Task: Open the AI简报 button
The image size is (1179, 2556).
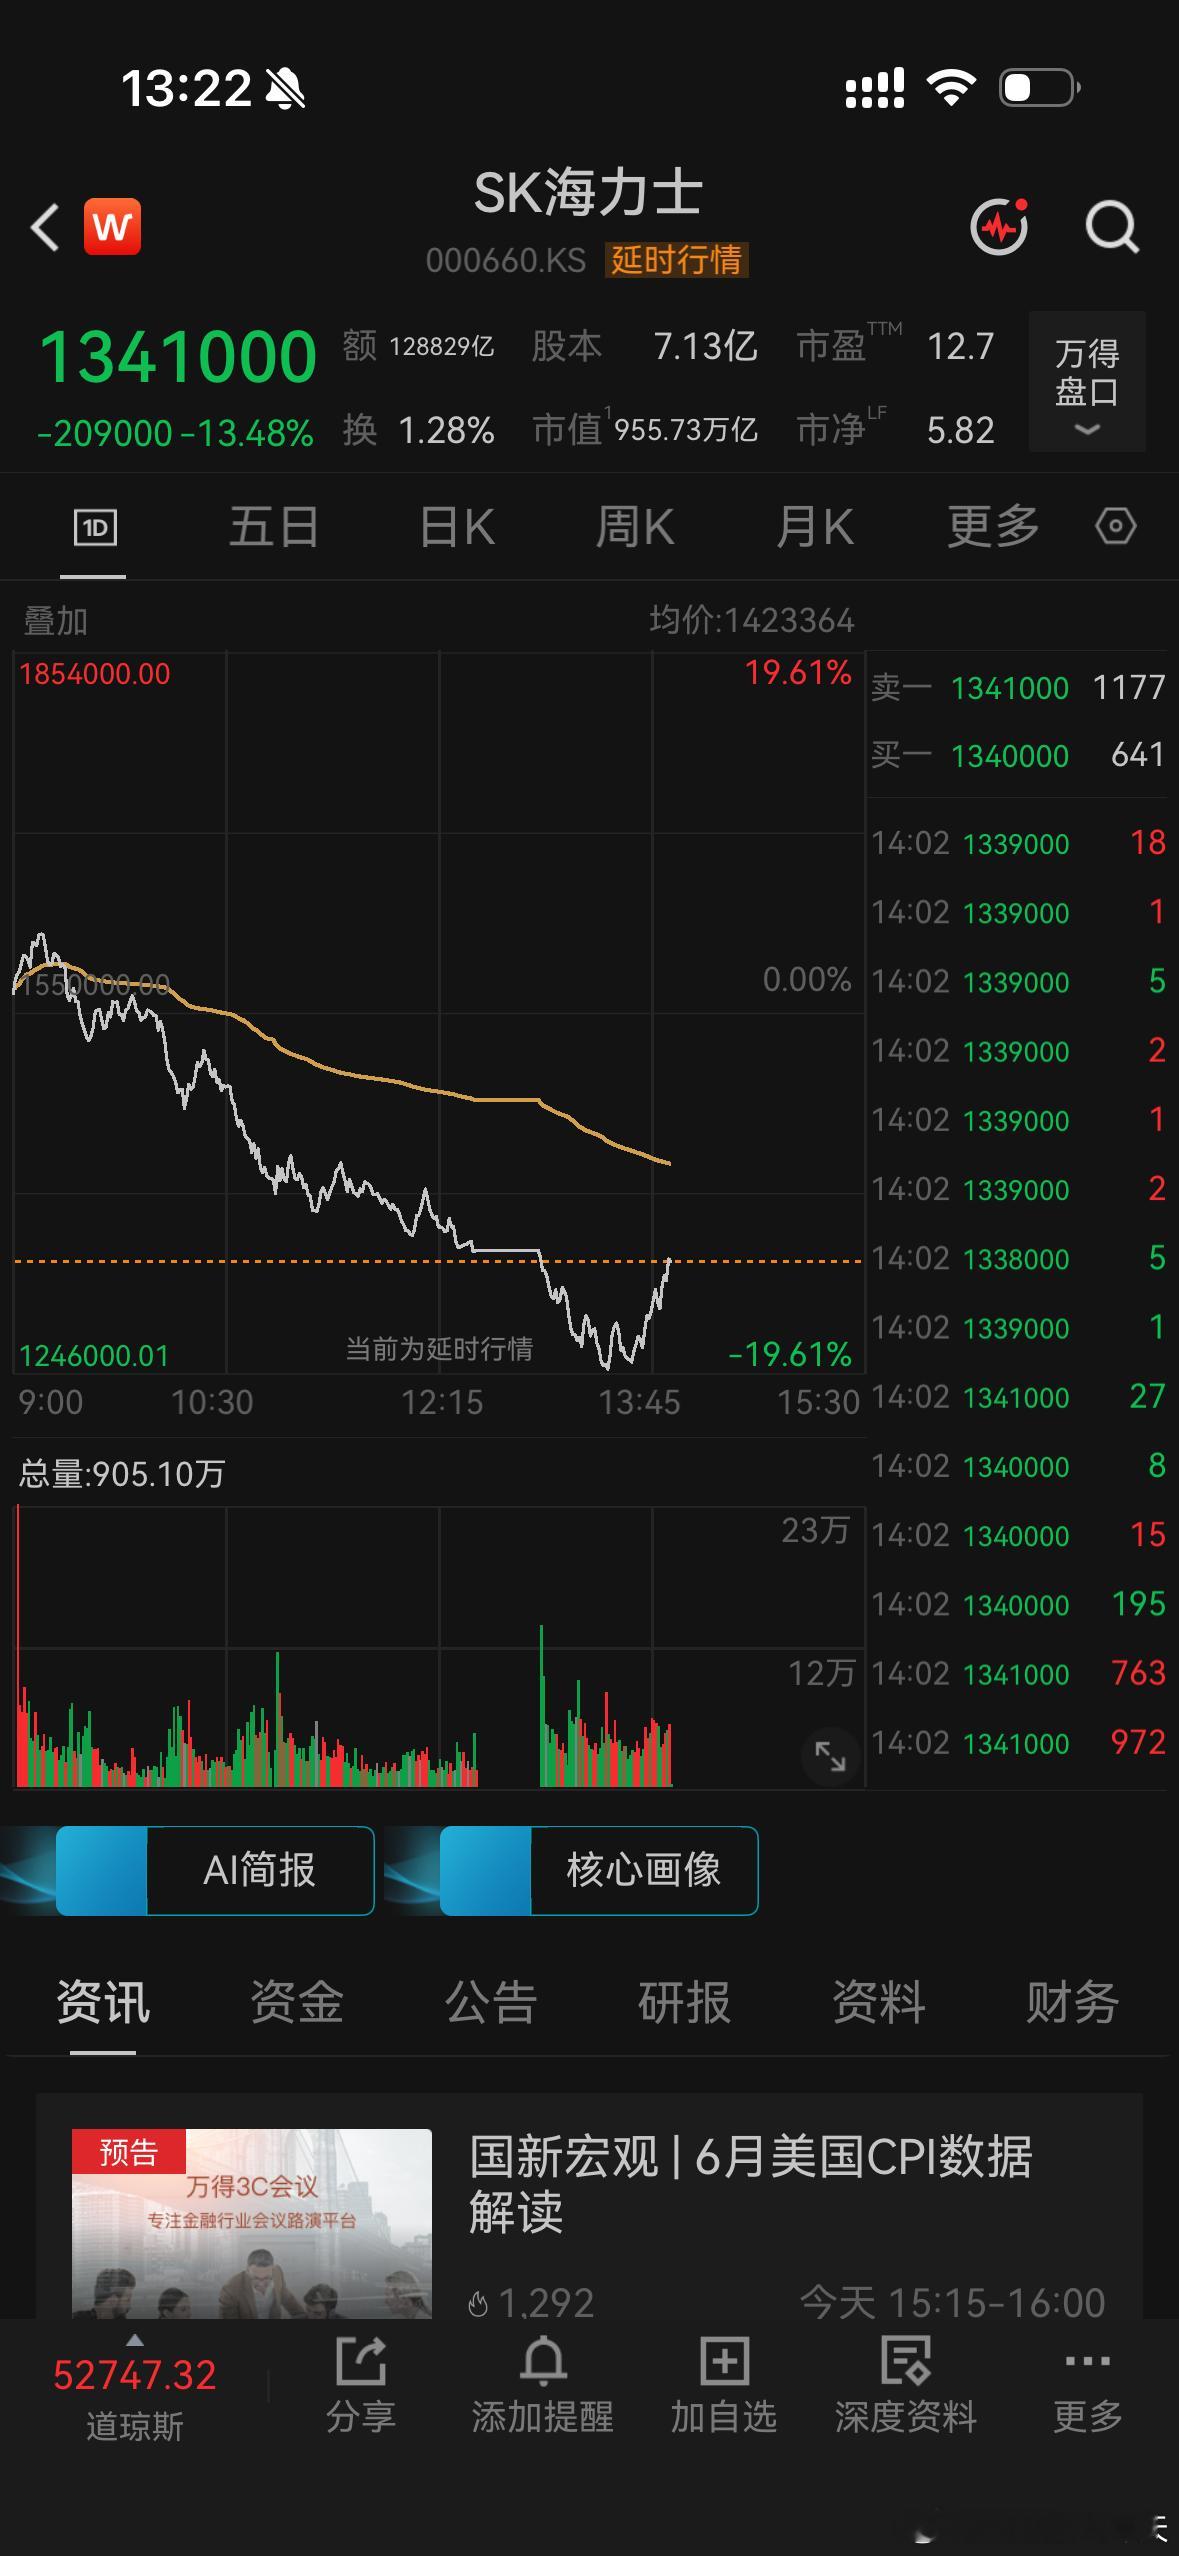Action: click(x=215, y=1870)
